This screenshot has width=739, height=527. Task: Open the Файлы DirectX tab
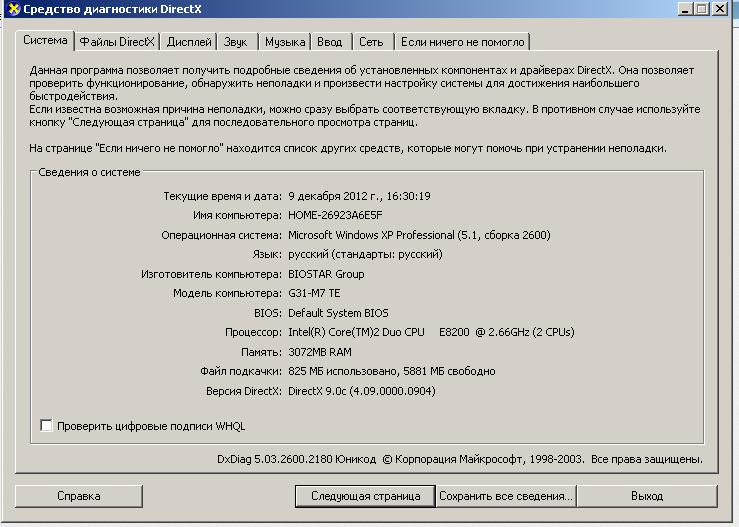[x=117, y=42]
